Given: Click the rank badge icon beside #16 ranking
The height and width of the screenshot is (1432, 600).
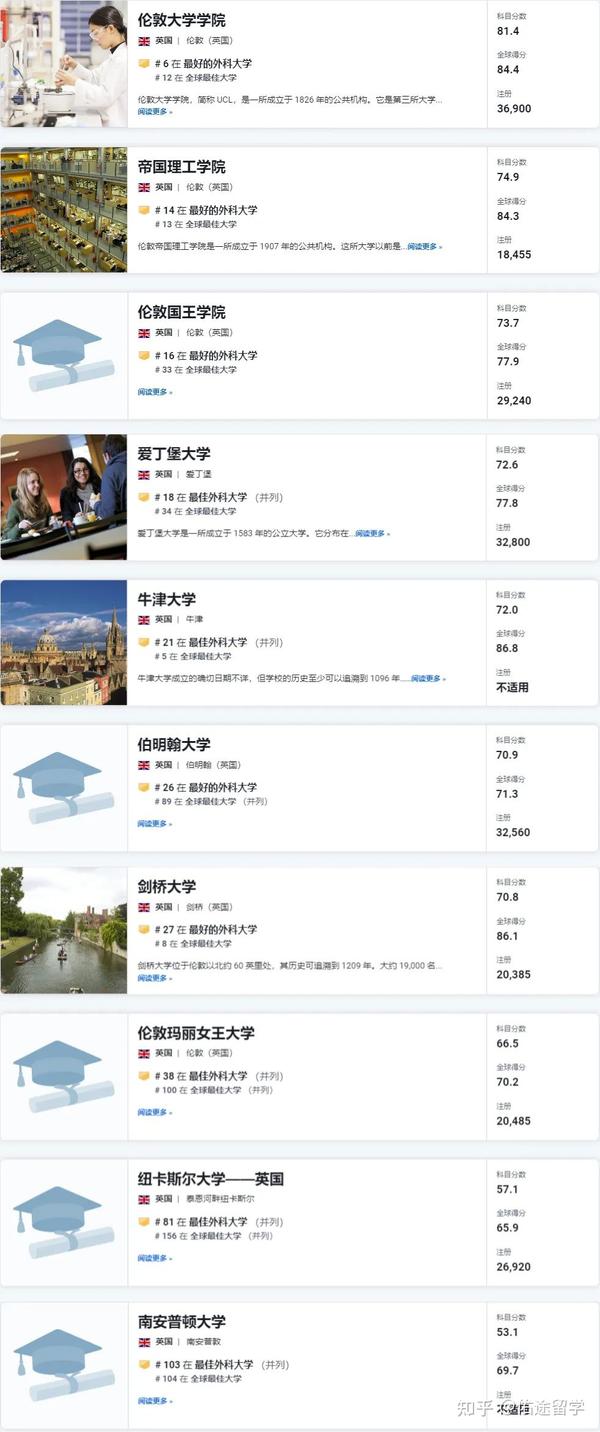Looking at the screenshot, I should pos(144,355).
